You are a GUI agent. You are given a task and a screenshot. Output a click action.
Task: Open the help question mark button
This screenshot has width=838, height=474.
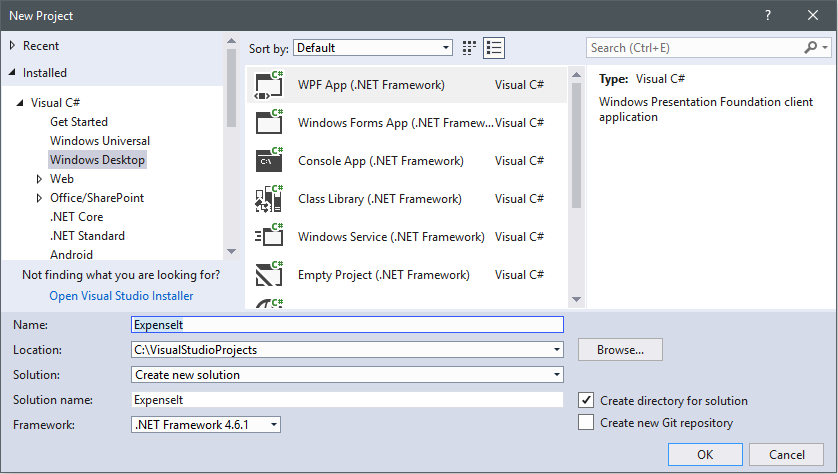coord(768,15)
